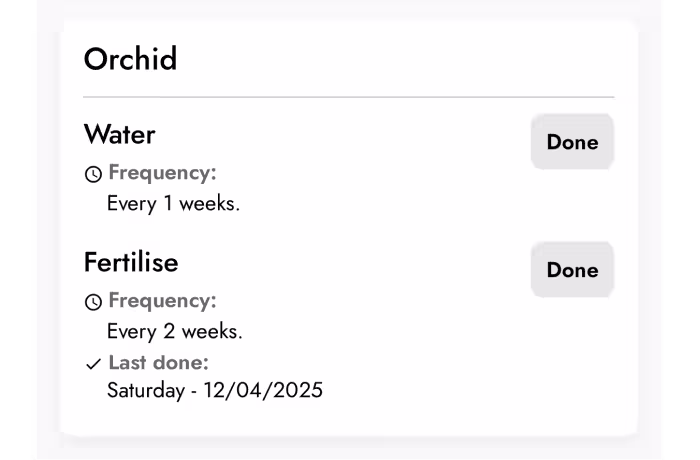Mark the Fertilise task as Done
The image size is (700, 460).
click(572, 270)
